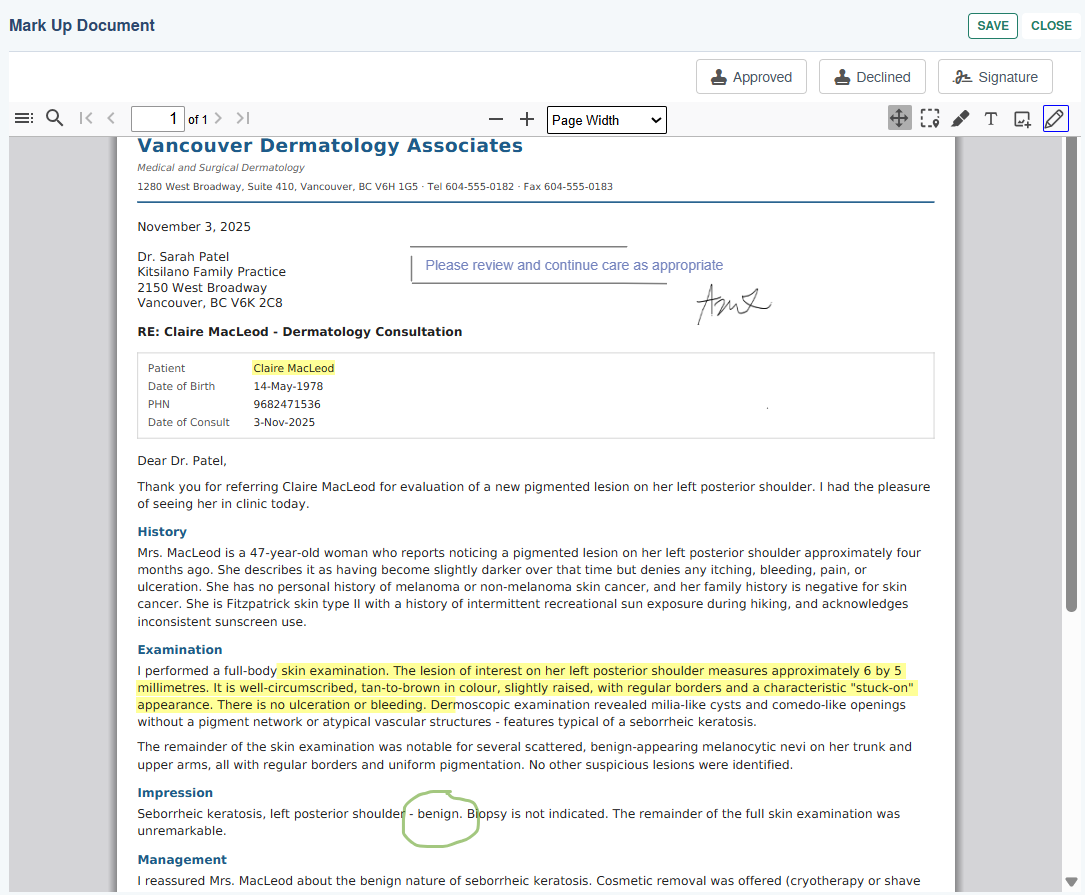The height and width of the screenshot is (895, 1085).
Task: Click the 'Dr. Sarah Patel' addressee line
Action: click(x=183, y=257)
